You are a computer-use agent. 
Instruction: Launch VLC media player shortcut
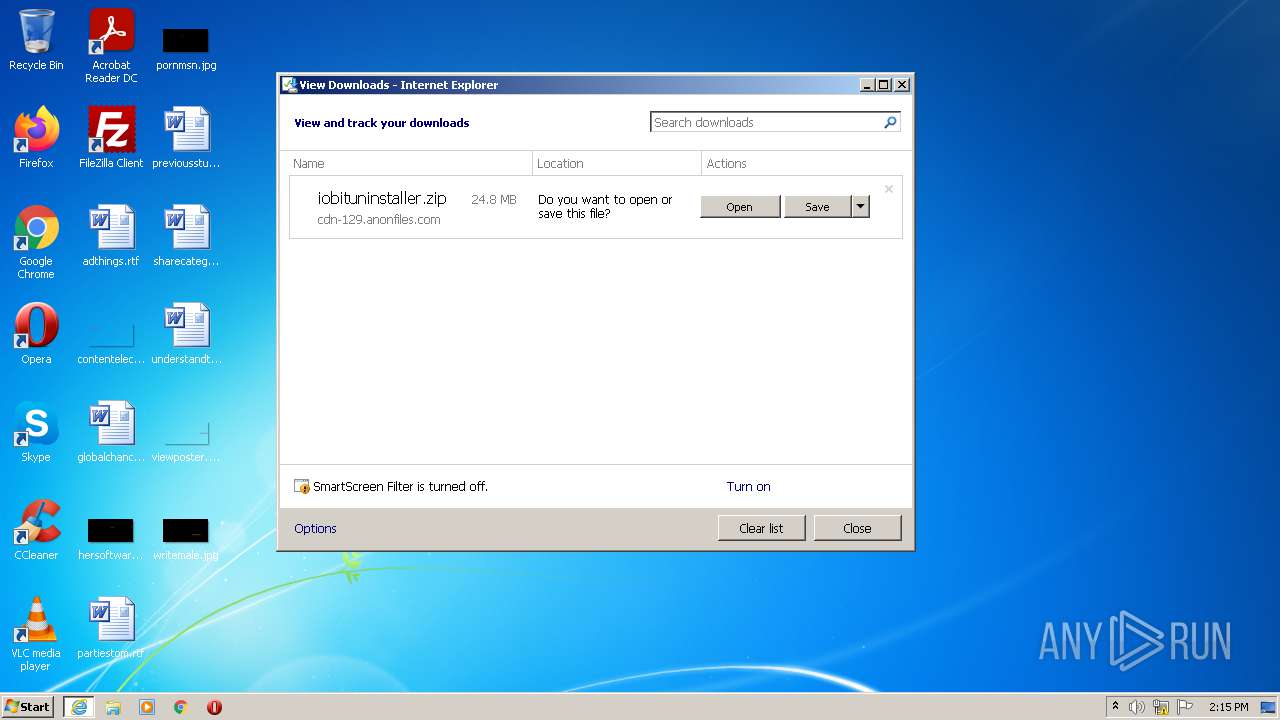36,634
